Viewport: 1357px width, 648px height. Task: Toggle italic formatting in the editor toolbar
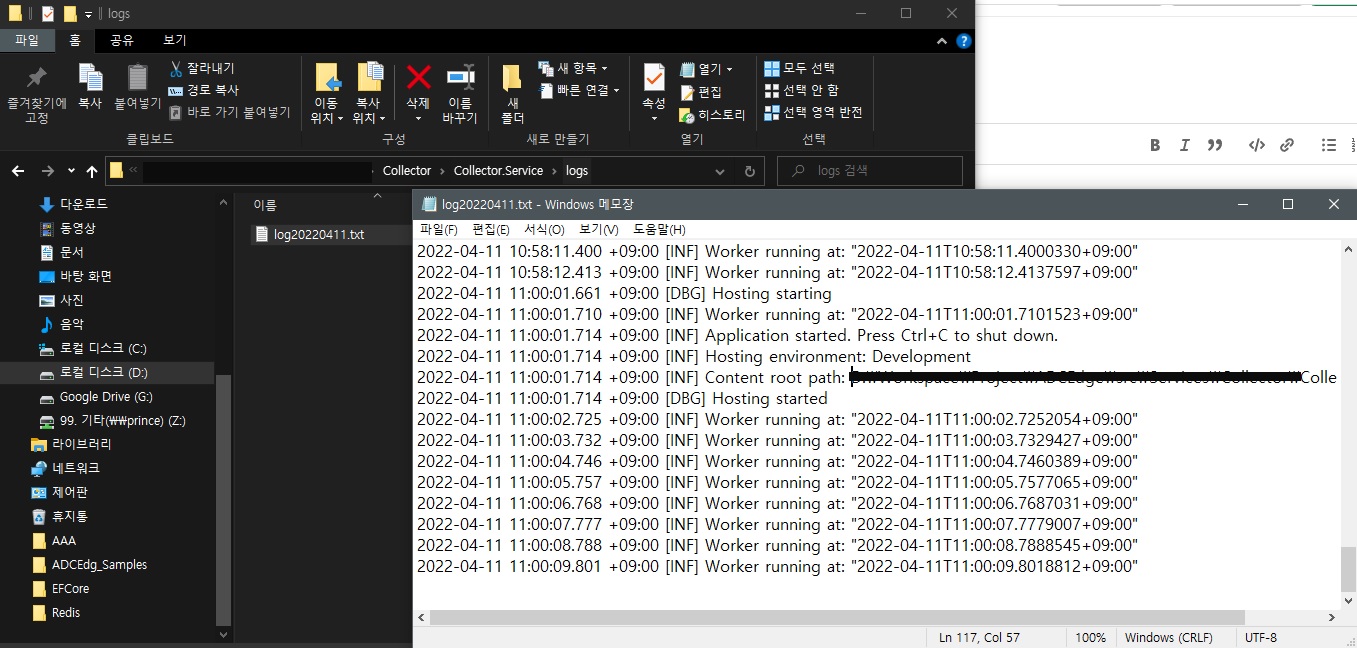[x=1184, y=145]
